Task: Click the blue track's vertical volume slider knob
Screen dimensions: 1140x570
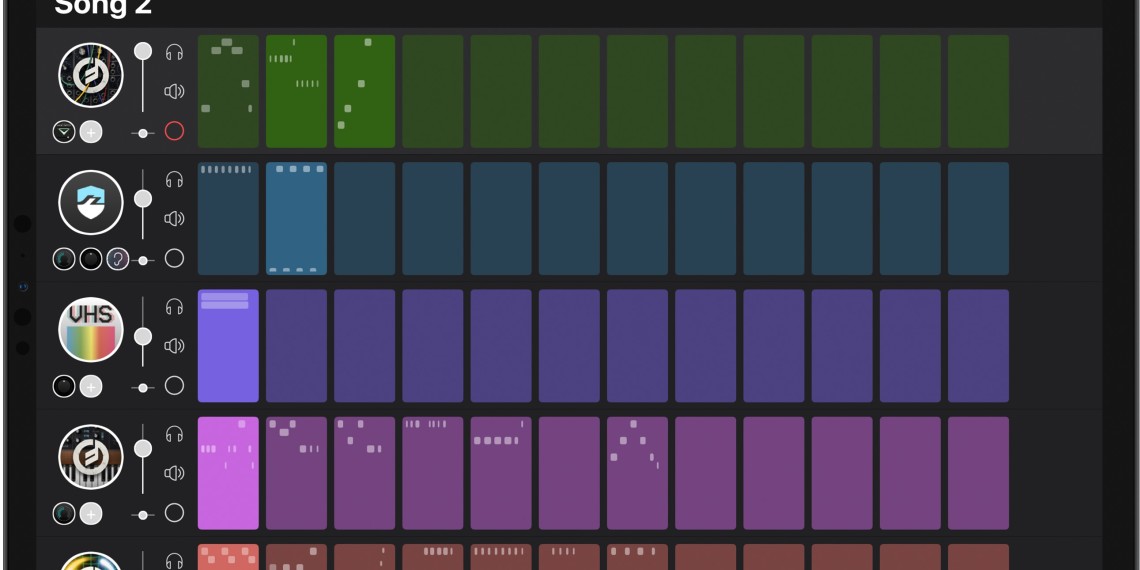Action: click(143, 198)
